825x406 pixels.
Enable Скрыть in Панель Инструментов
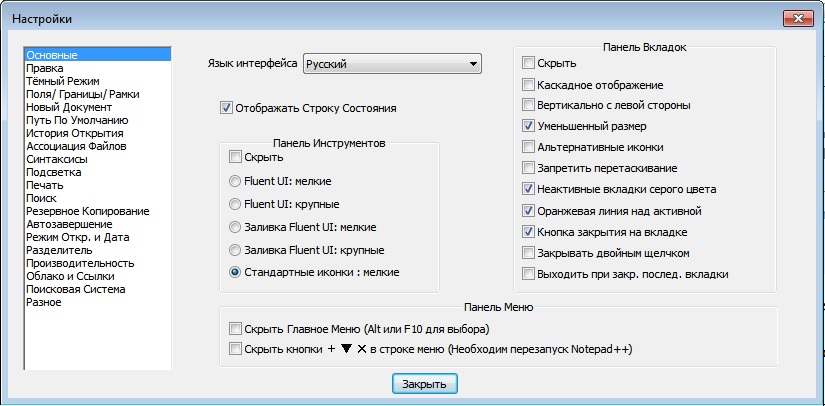pos(236,157)
